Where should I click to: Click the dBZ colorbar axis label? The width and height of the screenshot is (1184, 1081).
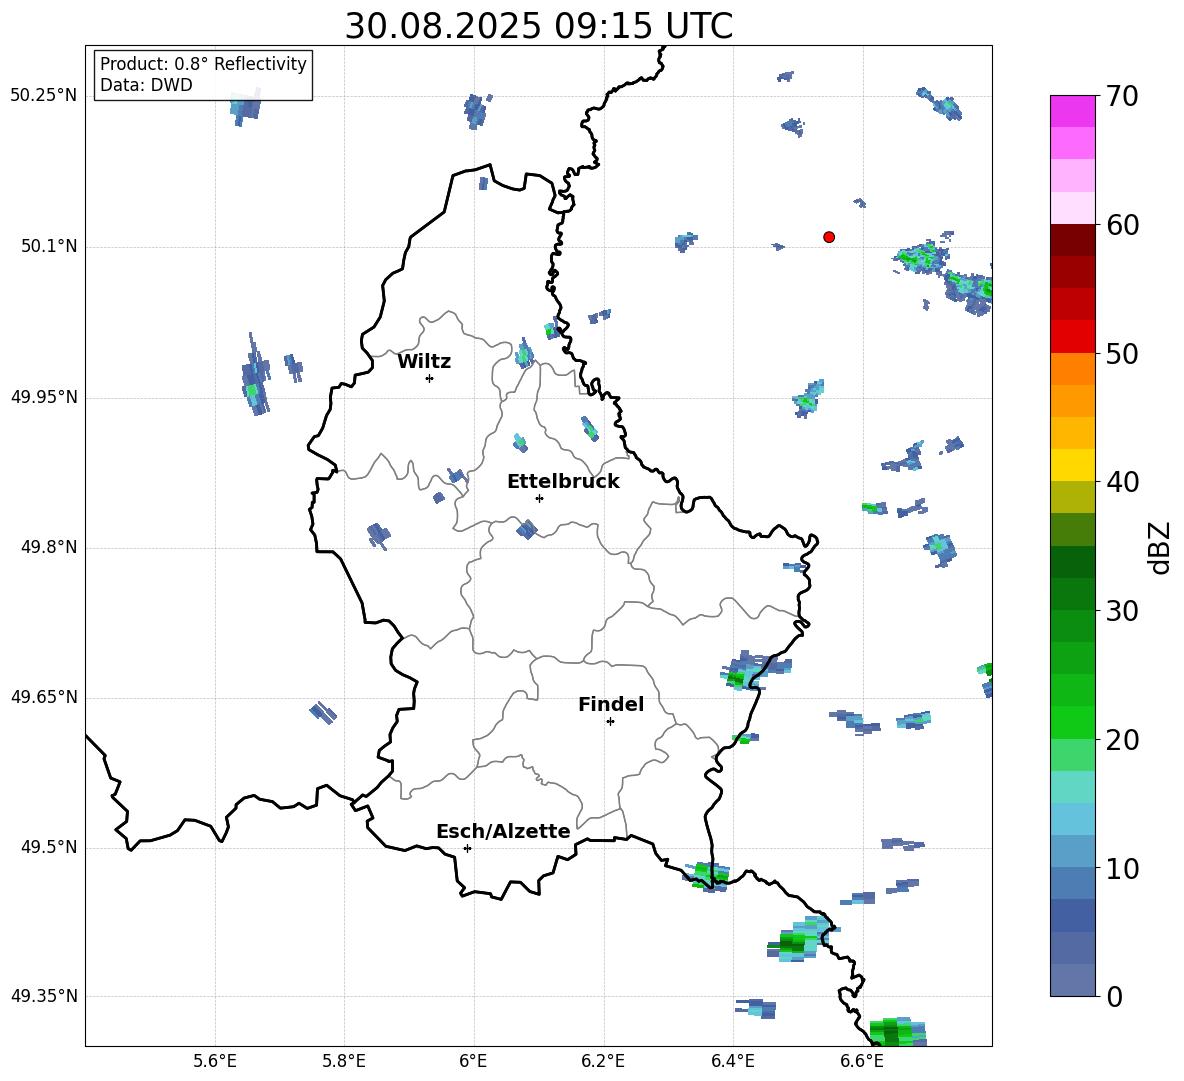[1160, 548]
